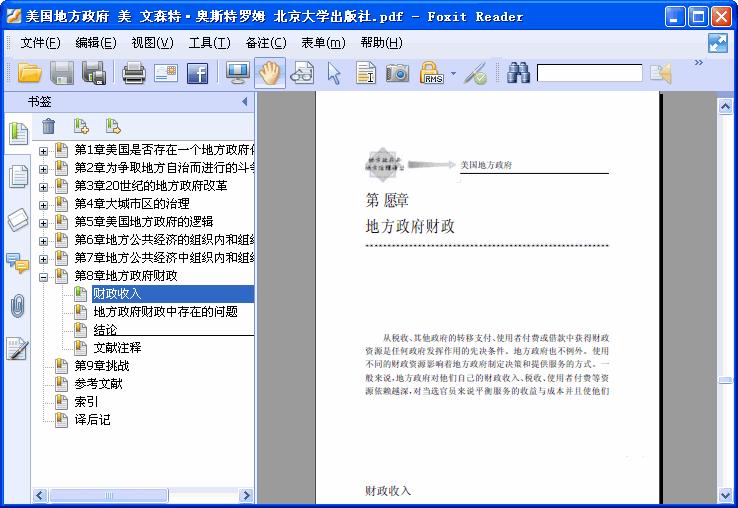
Task: Click the binoculars search icon
Action: click(x=518, y=73)
